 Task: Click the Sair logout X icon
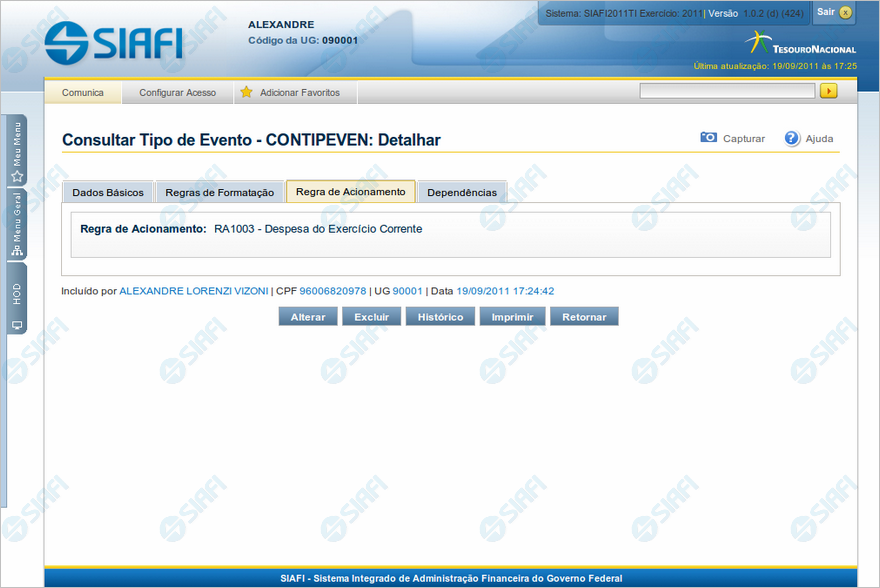click(x=846, y=13)
